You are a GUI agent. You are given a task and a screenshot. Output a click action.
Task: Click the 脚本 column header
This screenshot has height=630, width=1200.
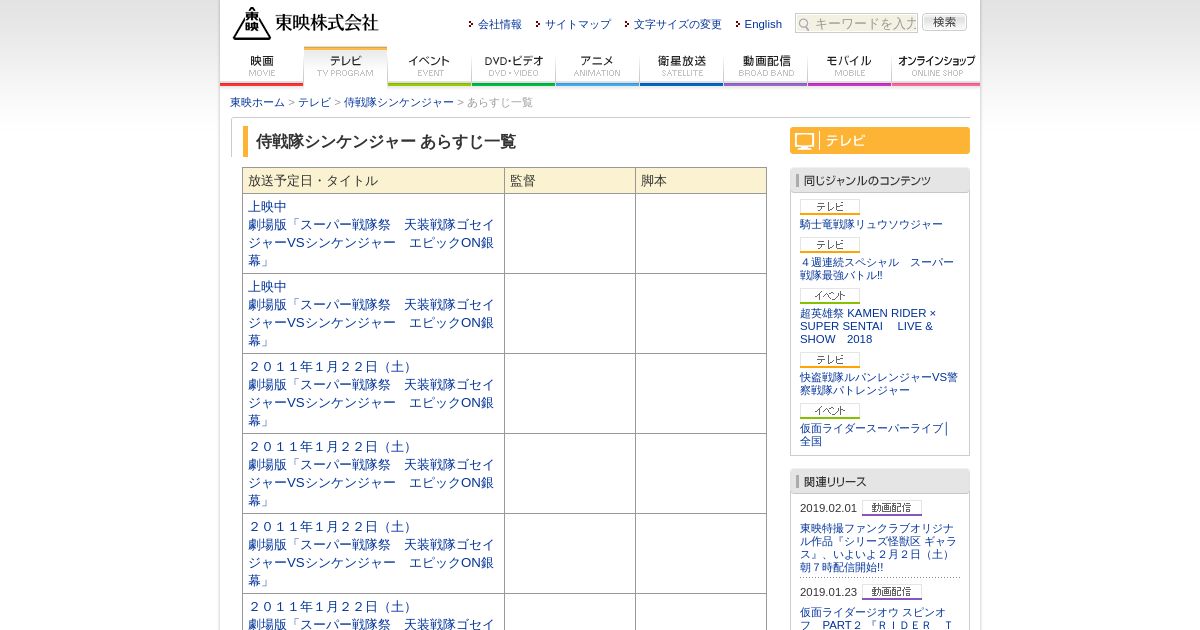(x=701, y=181)
